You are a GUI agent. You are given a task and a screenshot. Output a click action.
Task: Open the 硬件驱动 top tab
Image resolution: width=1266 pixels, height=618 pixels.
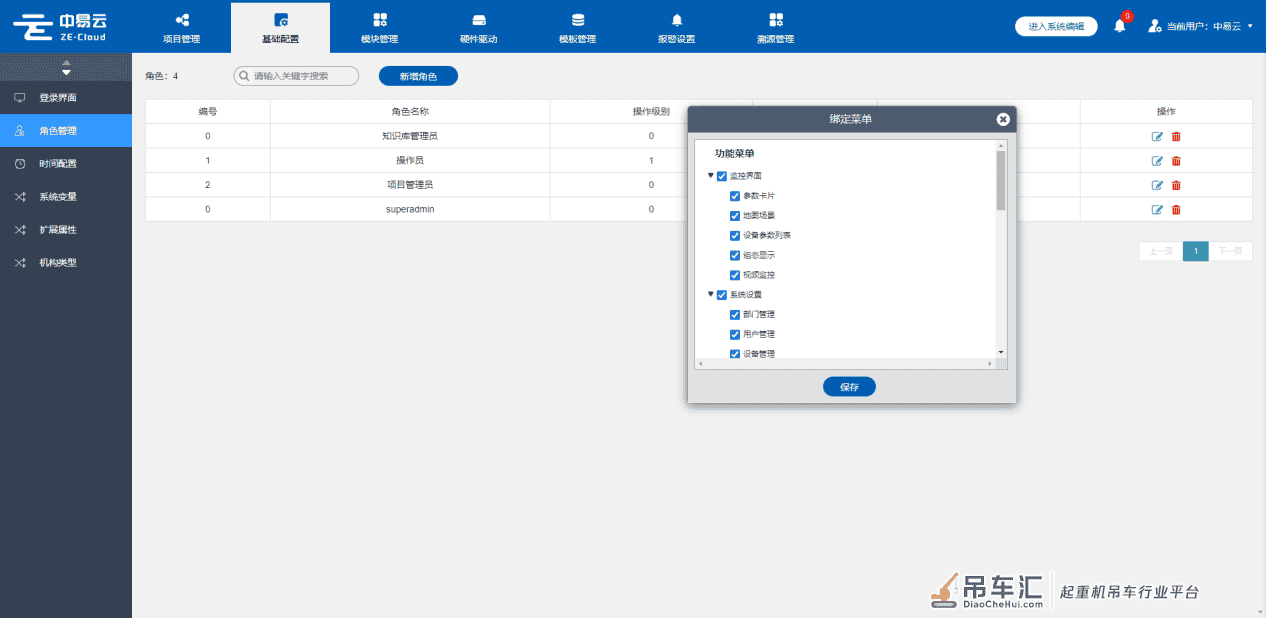pyautogui.click(x=479, y=27)
